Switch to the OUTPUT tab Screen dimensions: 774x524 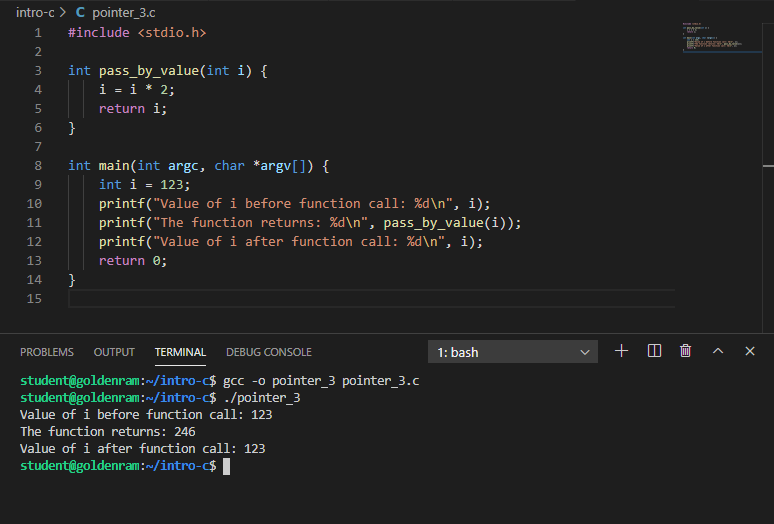114,352
